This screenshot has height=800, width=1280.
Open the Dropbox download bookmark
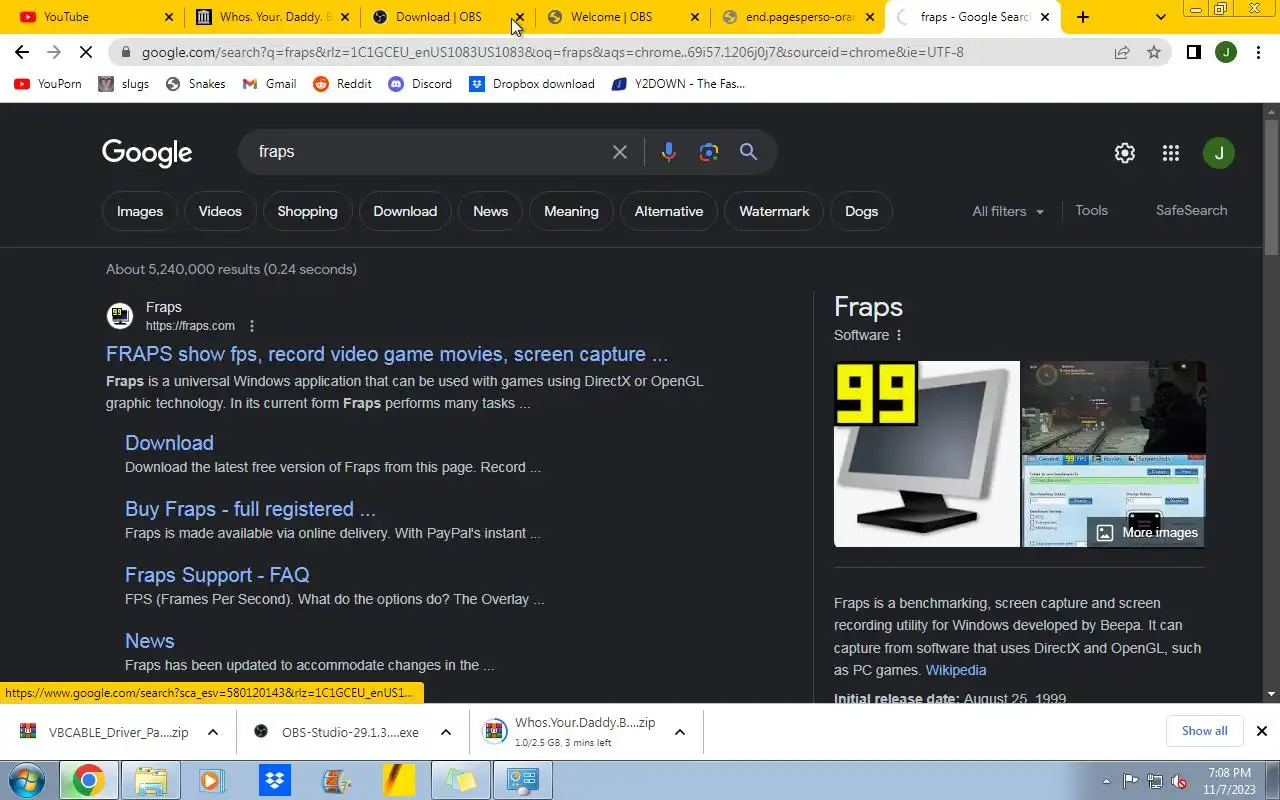[x=532, y=84]
